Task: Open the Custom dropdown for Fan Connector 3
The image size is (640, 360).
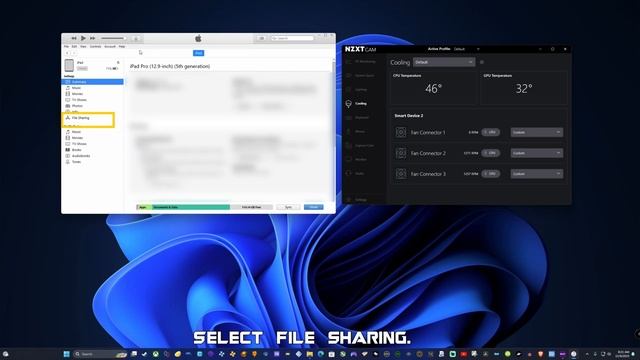Action: tap(537, 174)
